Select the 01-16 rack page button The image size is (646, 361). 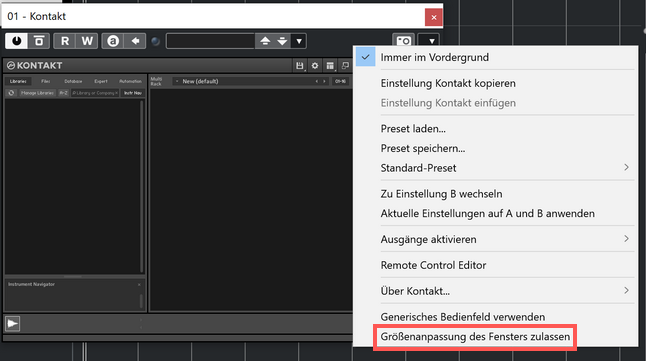(x=340, y=81)
